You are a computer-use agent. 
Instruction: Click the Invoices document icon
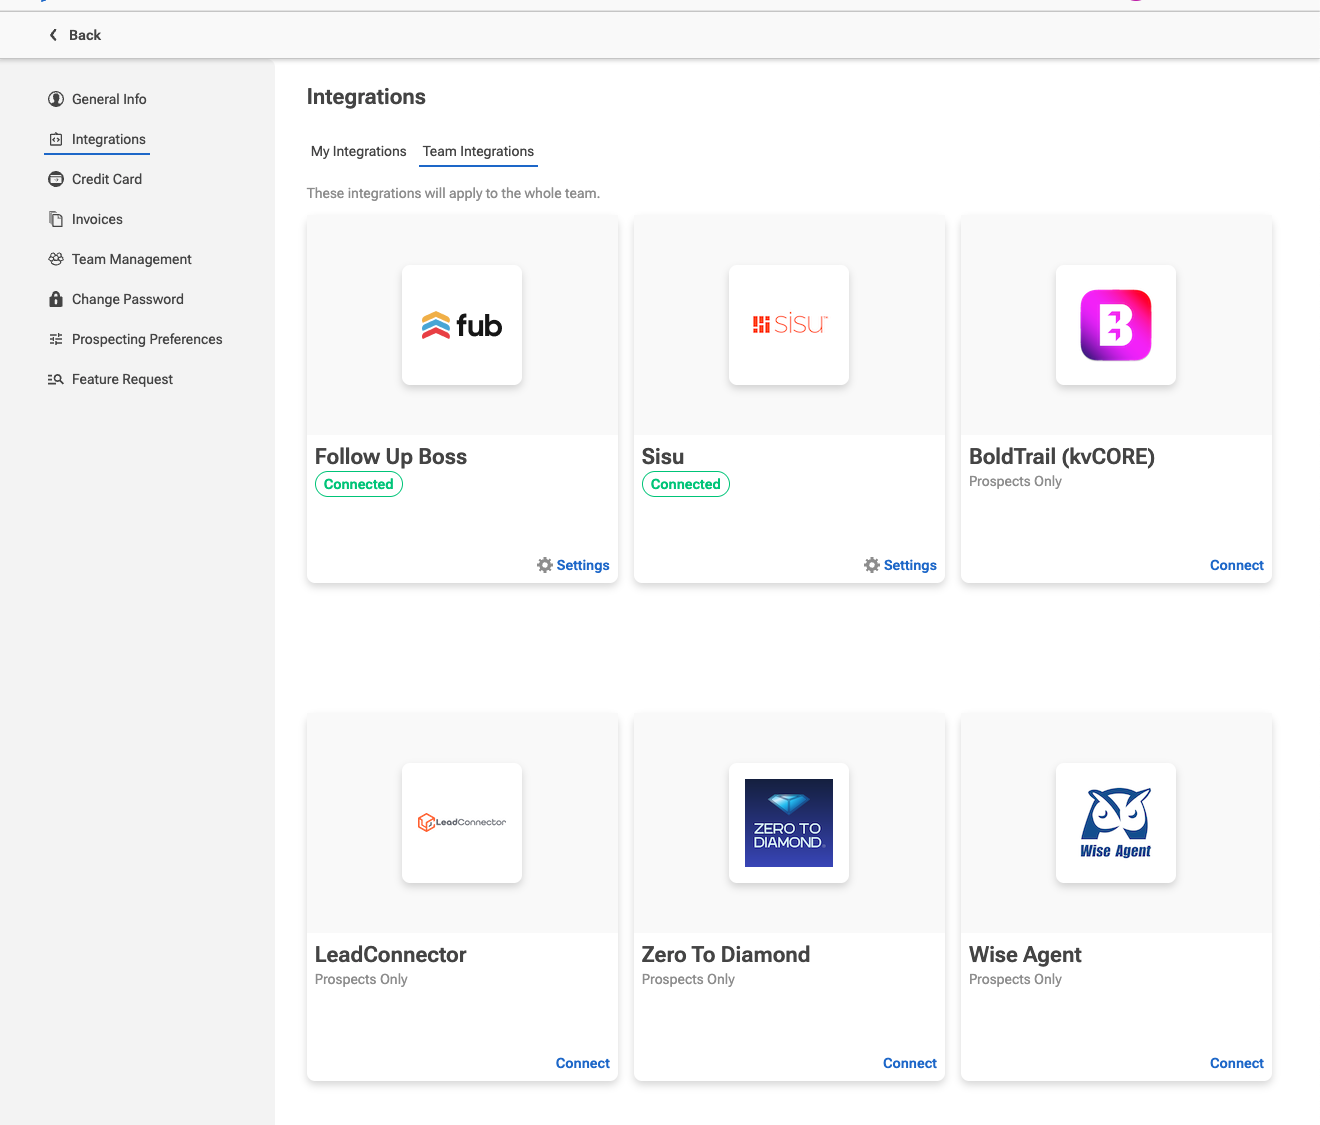56,219
